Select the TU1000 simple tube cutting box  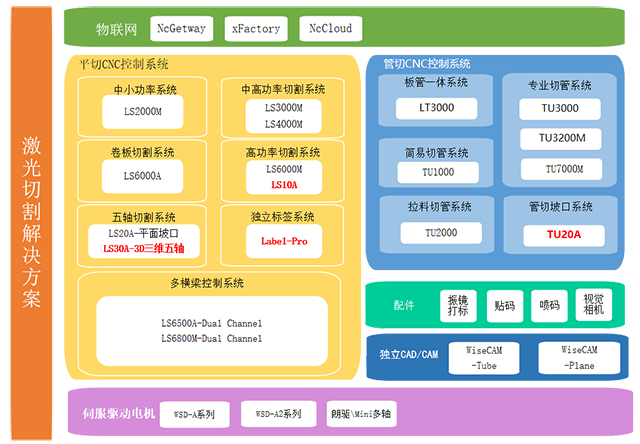(437, 172)
